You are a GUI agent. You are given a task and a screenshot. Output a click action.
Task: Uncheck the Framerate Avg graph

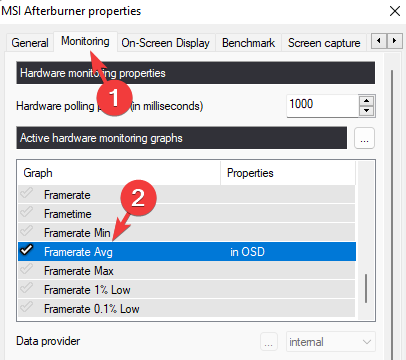pos(27,250)
